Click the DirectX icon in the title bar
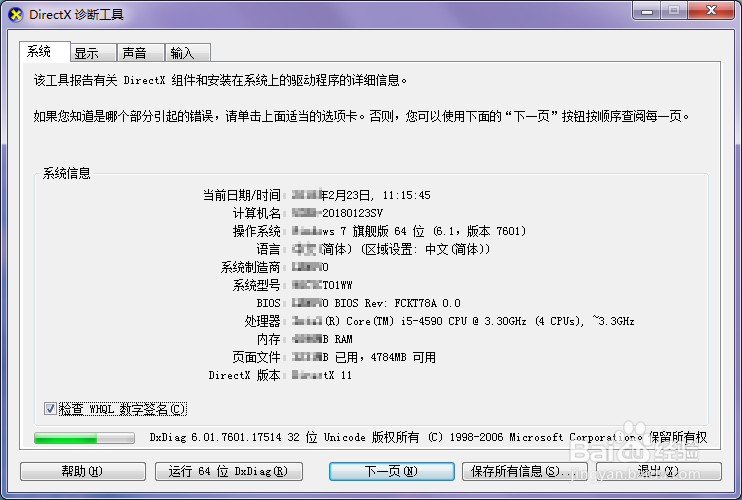 [16, 15]
